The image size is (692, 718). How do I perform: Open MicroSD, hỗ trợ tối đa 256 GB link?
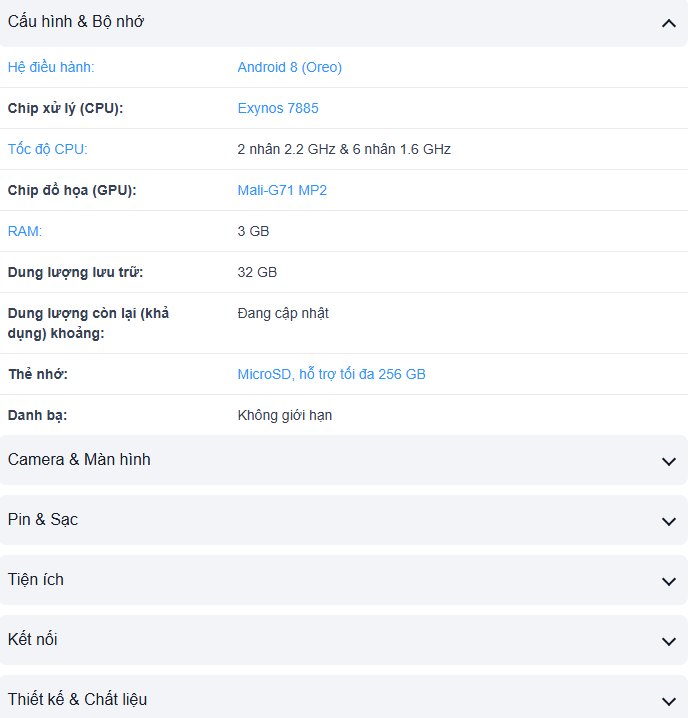coord(331,374)
